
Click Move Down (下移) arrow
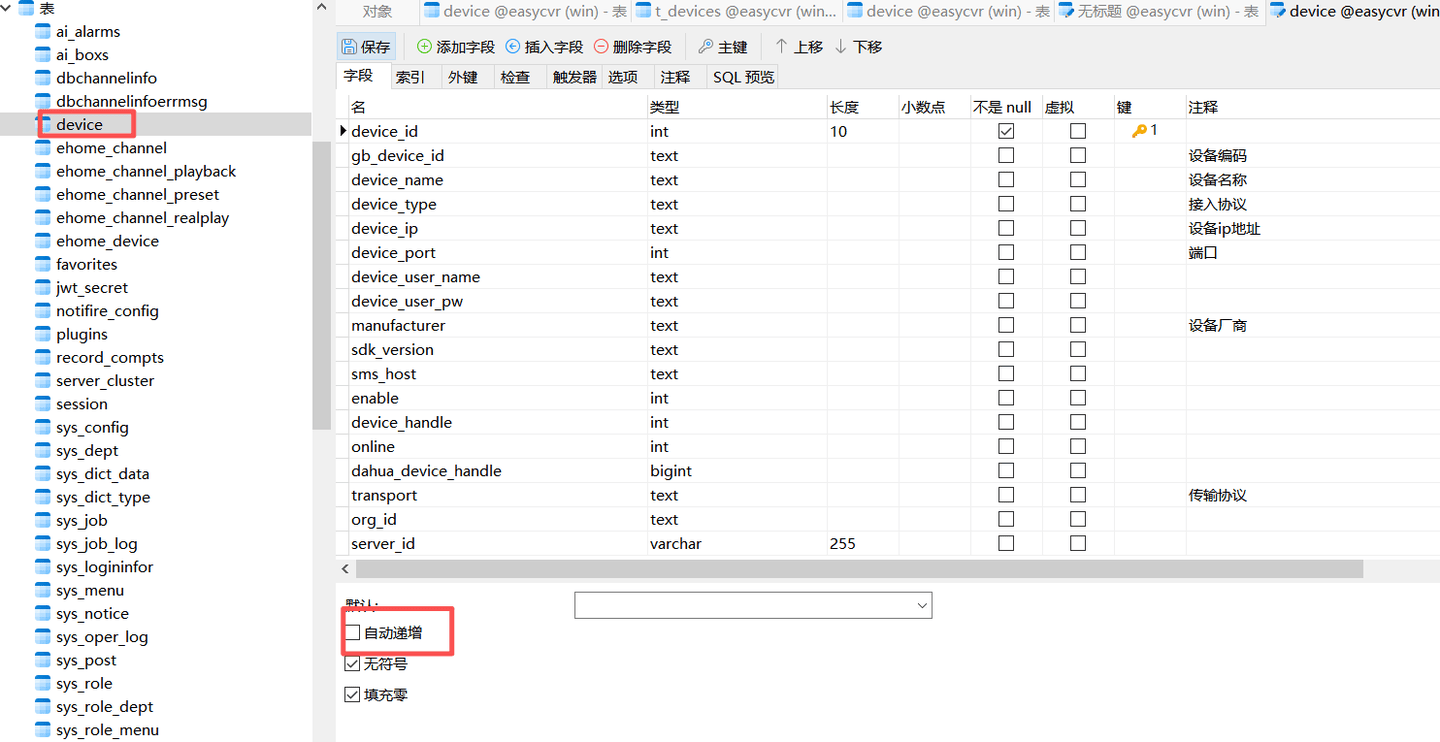click(840, 47)
